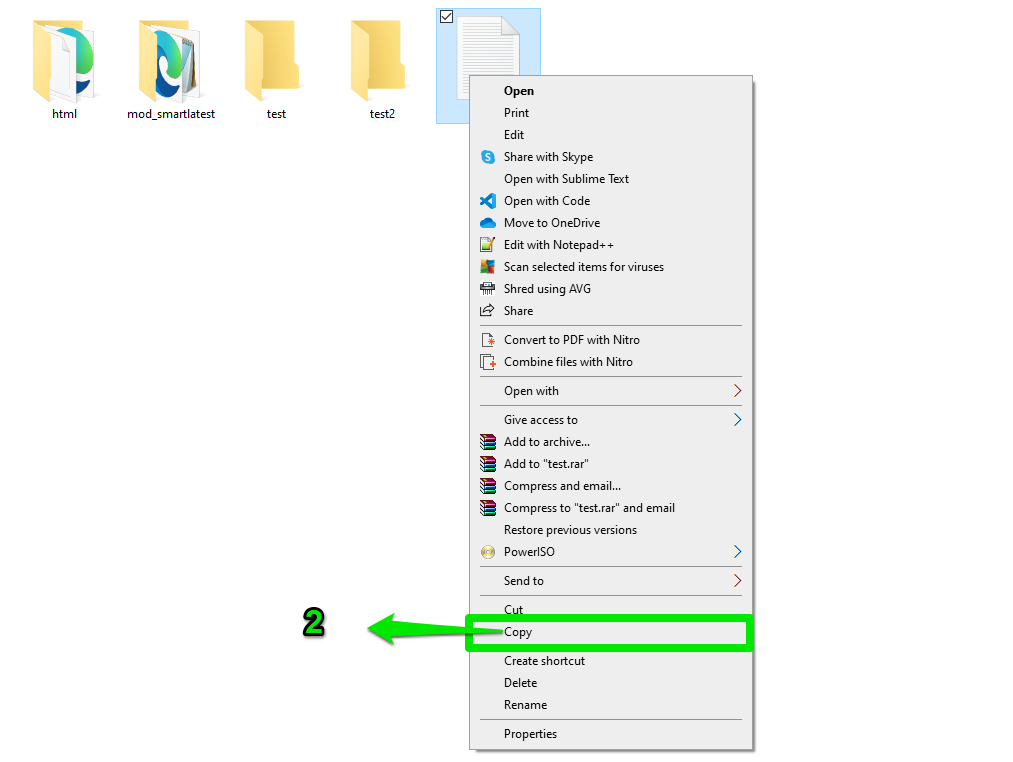Image resolution: width=1013 pixels, height=762 pixels.
Task: Click the AVG shredder icon
Action: 488,289
